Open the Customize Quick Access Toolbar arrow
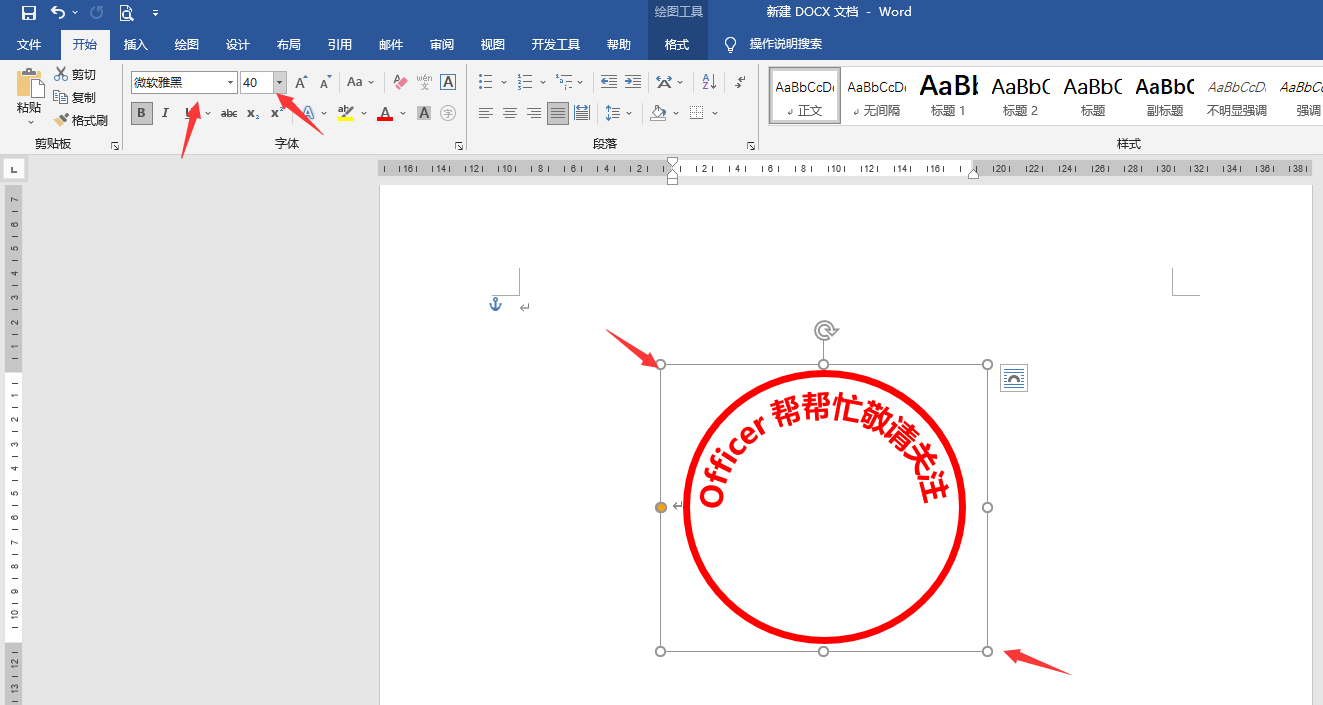The width and height of the screenshot is (1323, 705). pyautogui.click(x=155, y=13)
